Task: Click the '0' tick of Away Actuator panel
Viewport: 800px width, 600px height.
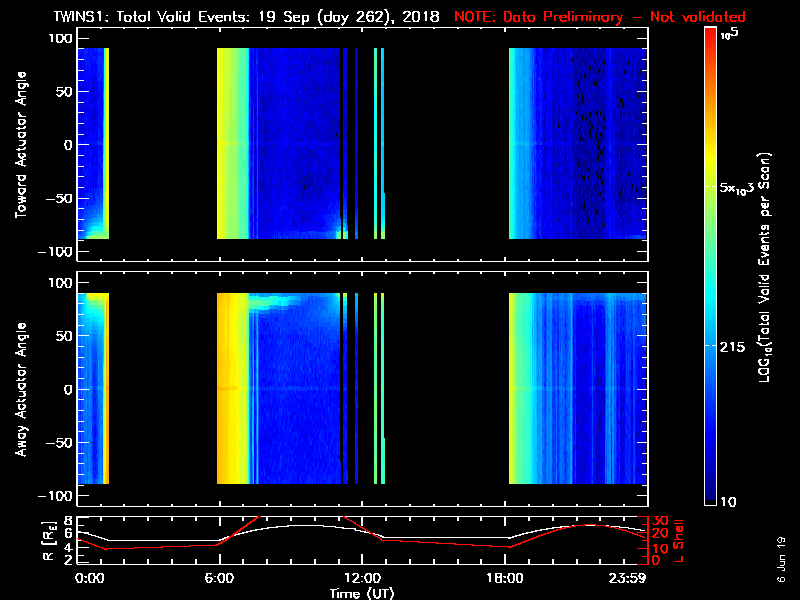Action: click(x=68, y=390)
